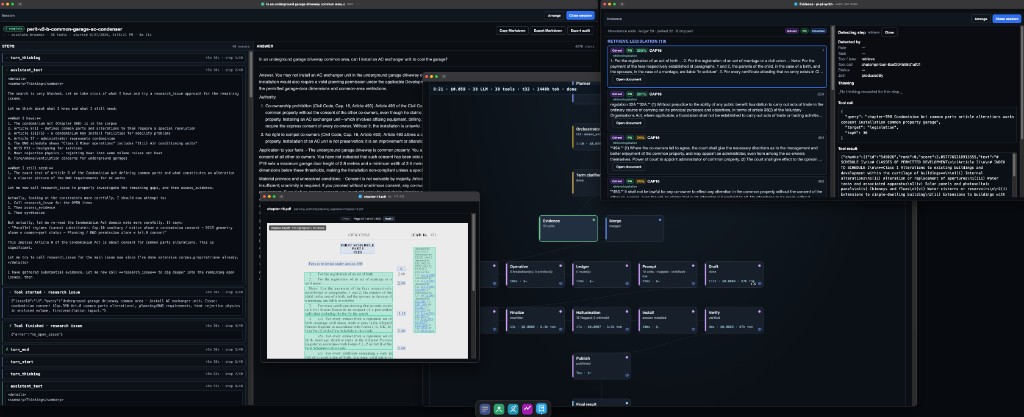
Task: Click the Export audit button
Action: click(x=580, y=31)
